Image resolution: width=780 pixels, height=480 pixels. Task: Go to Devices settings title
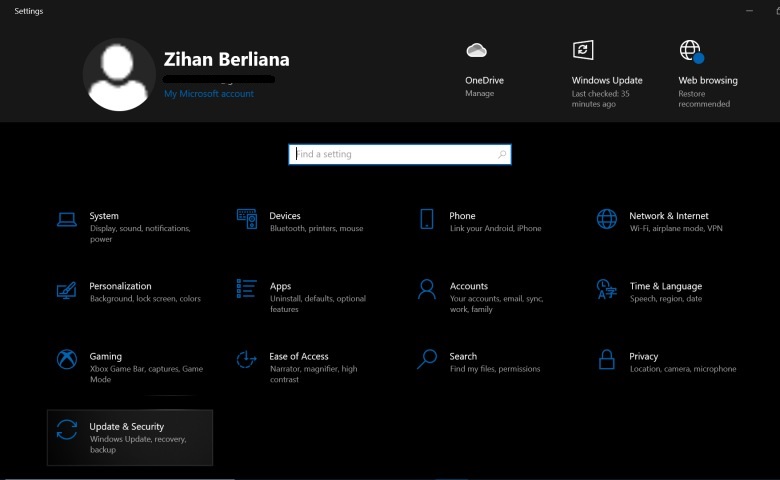285,216
